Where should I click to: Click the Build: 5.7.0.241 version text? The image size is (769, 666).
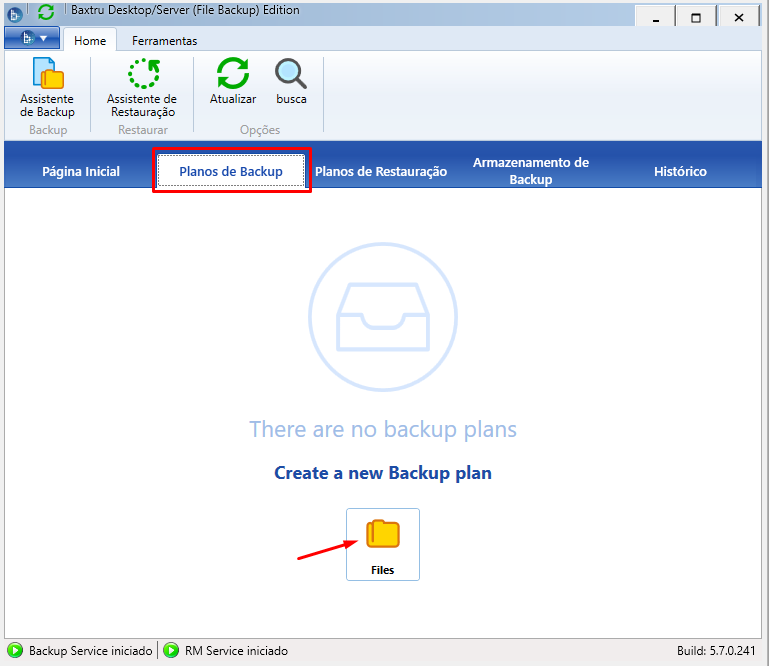(x=716, y=651)
